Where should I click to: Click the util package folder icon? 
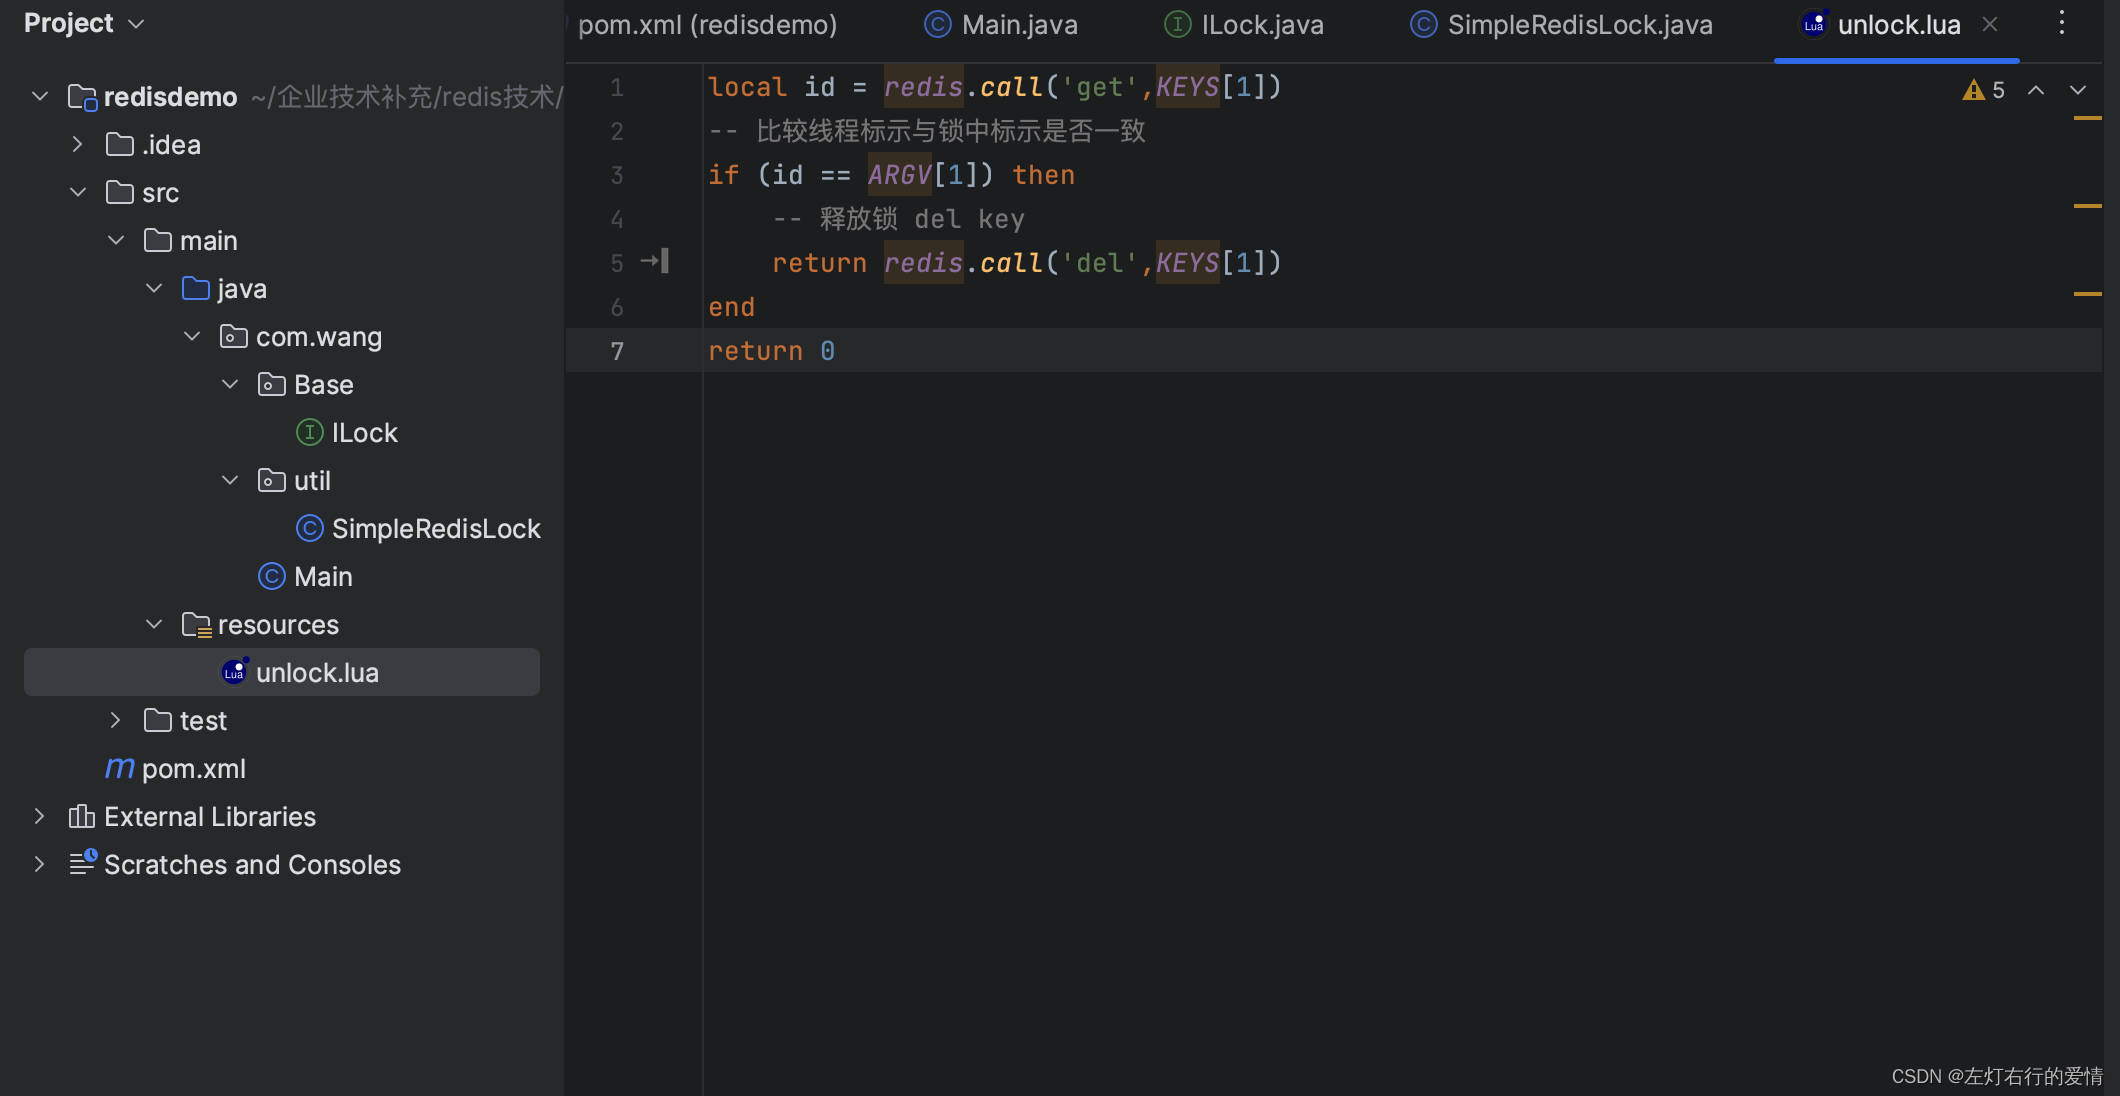pyautogui.click(x=270, y=482)
